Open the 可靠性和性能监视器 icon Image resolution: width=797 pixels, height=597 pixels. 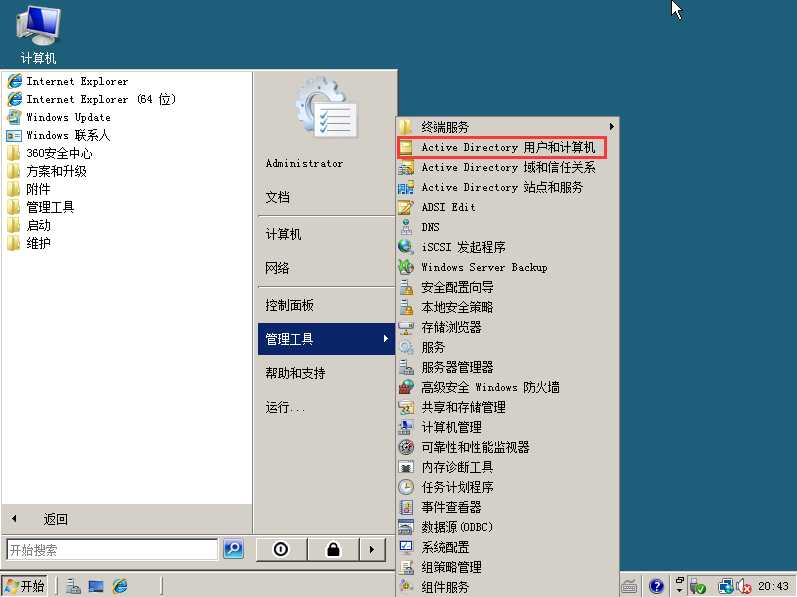pyautogui.click(x=406, y=447)
